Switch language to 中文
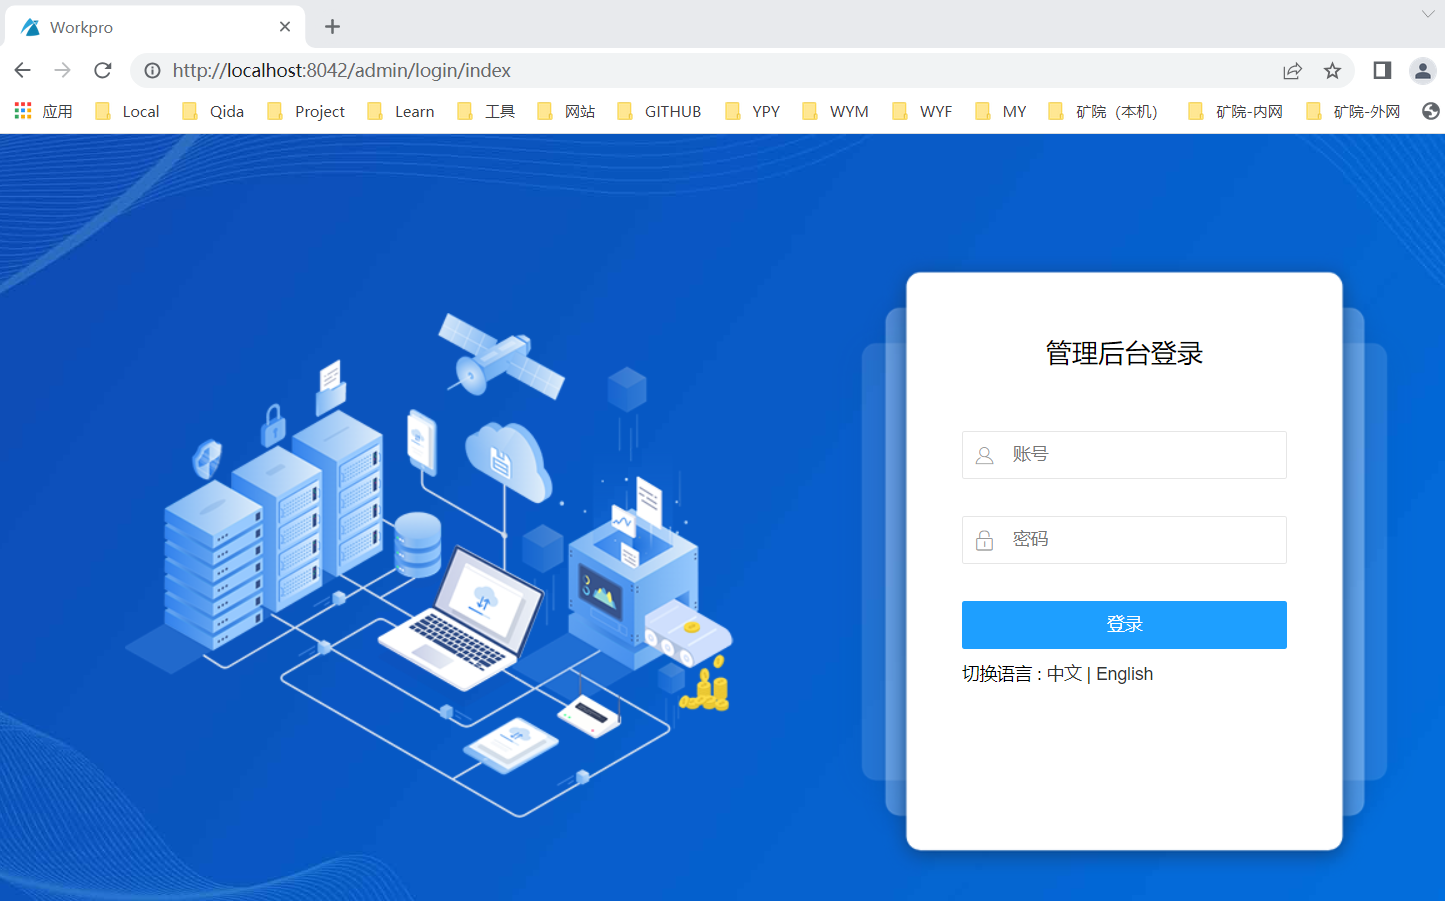The image size is (1445, 901). click(x=1064, y=674)
